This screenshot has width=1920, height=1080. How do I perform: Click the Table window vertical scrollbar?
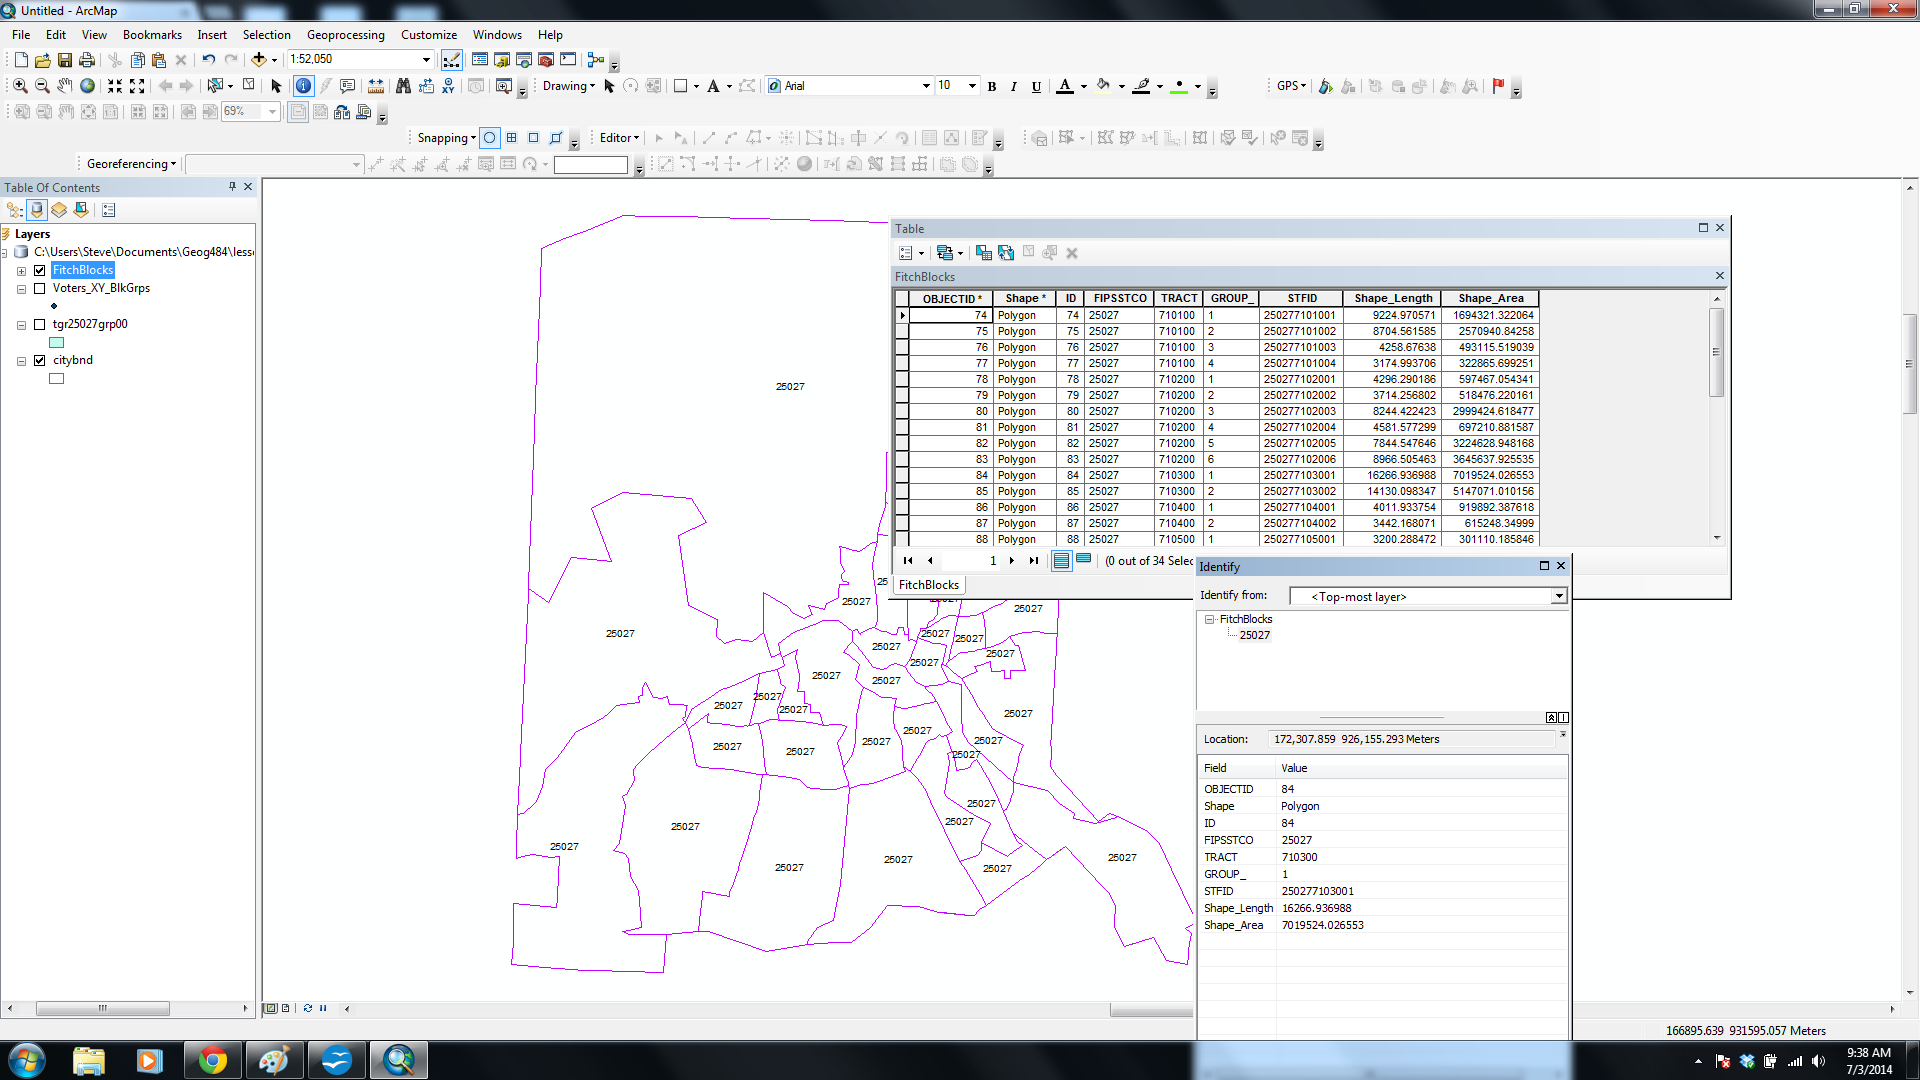point(1717,418)
